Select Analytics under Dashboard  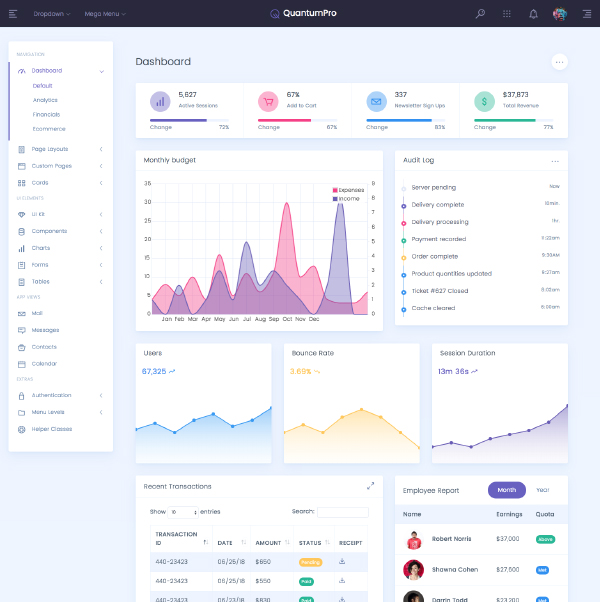[x=45, y=100]
